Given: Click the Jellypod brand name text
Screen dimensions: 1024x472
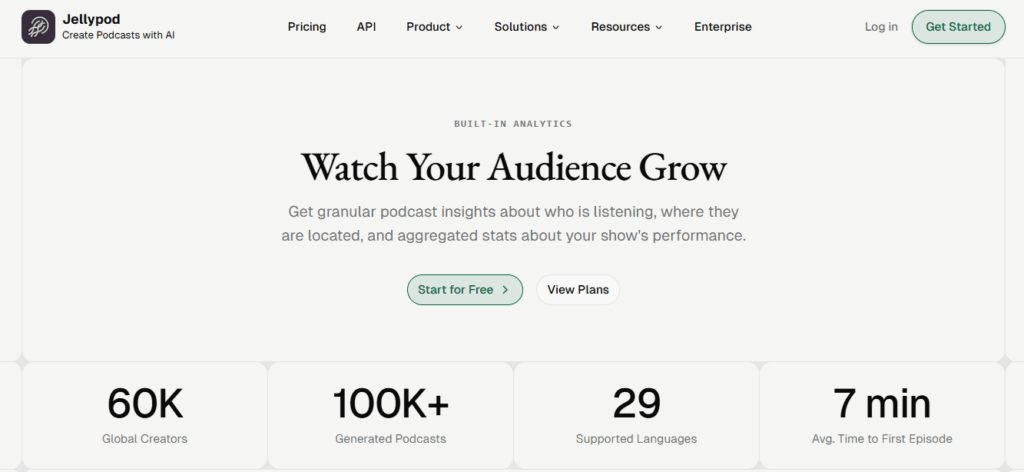Looking at the screenshot, I should point(86,19).
